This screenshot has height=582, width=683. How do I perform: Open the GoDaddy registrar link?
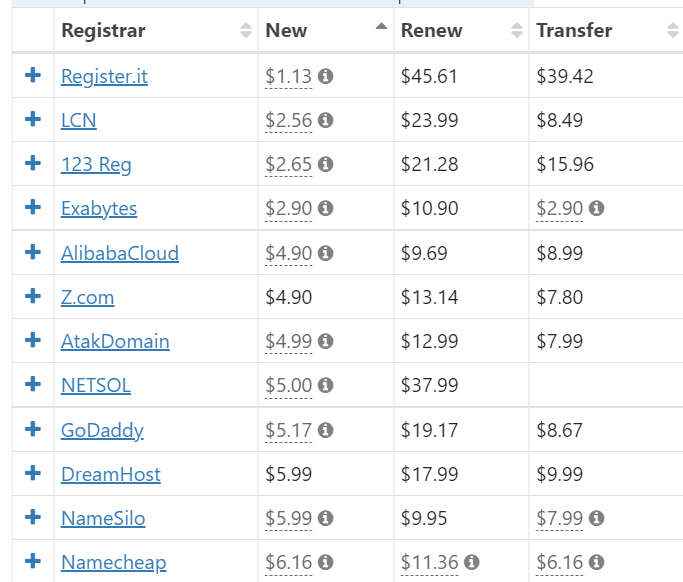coord(102,430)
